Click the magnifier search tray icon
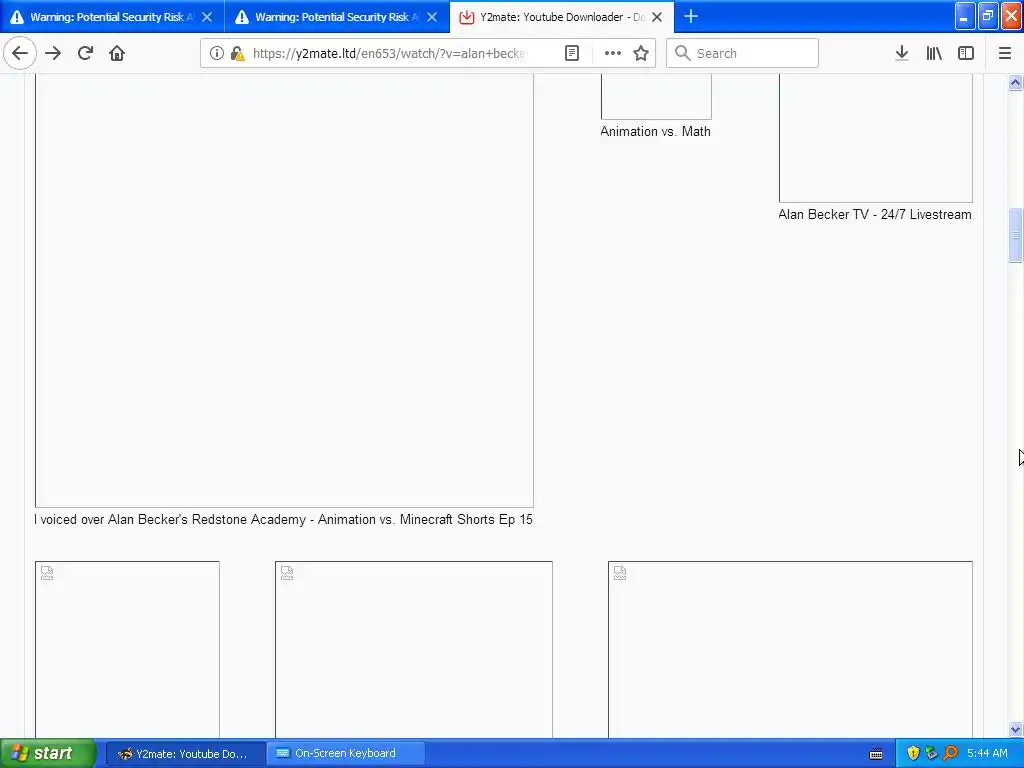Screen dimensions: 1024x768 tap(950, 754)
